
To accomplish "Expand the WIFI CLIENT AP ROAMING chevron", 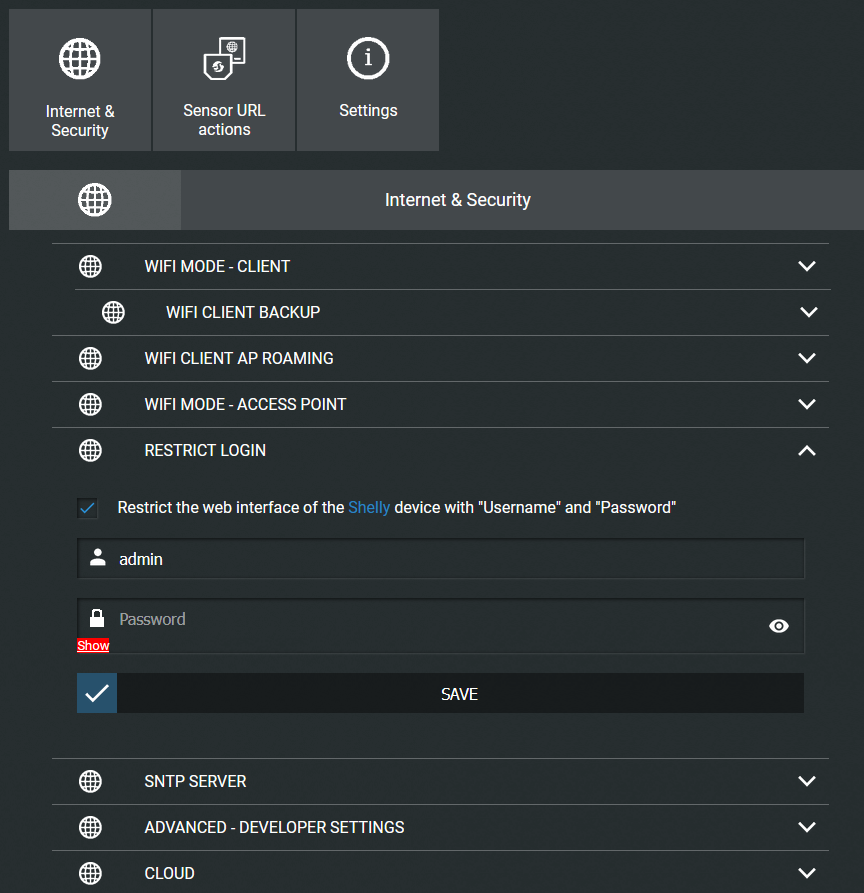I will [807, 358].
